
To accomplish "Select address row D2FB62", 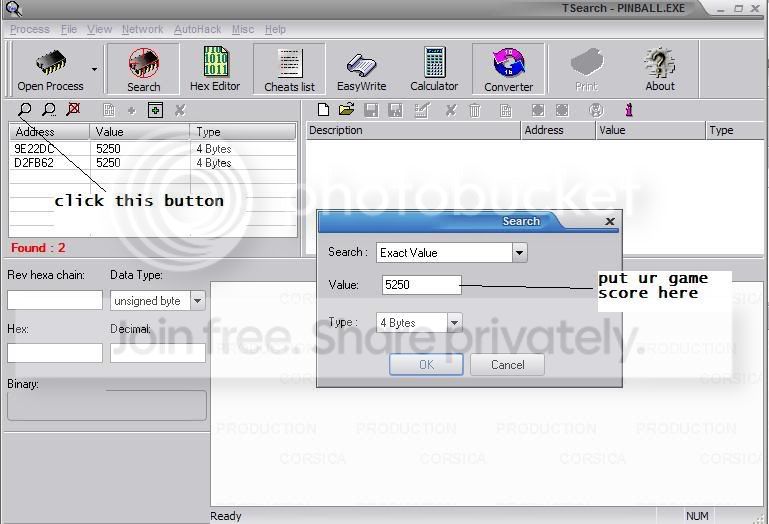I will click(153, 163).
